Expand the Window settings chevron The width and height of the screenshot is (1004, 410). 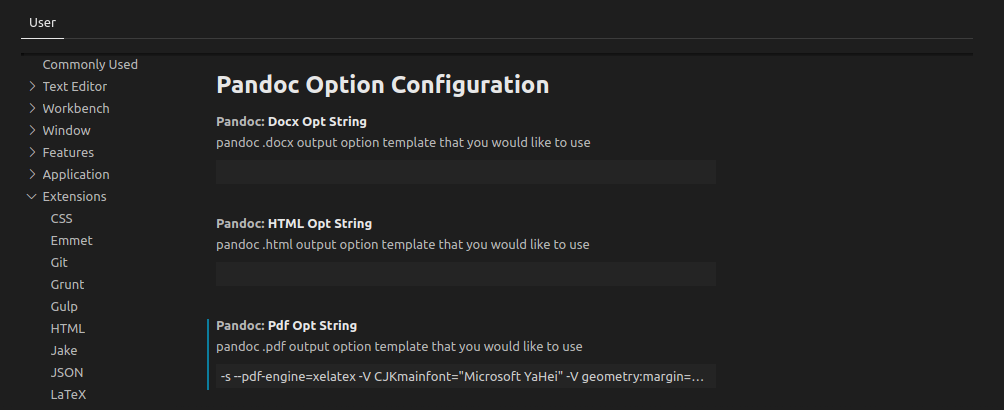pos(32,130)
